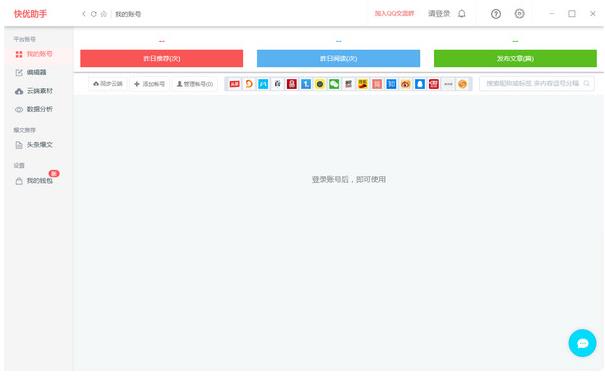
Task: Filter by the yellow circle platform icon
Action: pyautogui.click(x=319, y=84)
